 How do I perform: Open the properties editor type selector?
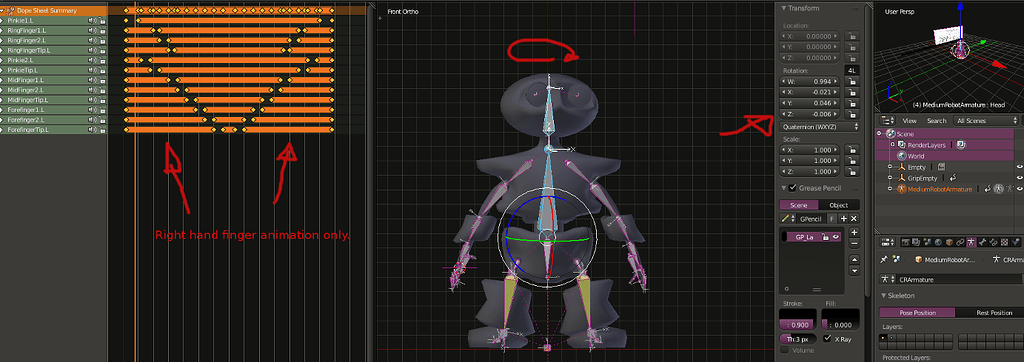(887, 242)
